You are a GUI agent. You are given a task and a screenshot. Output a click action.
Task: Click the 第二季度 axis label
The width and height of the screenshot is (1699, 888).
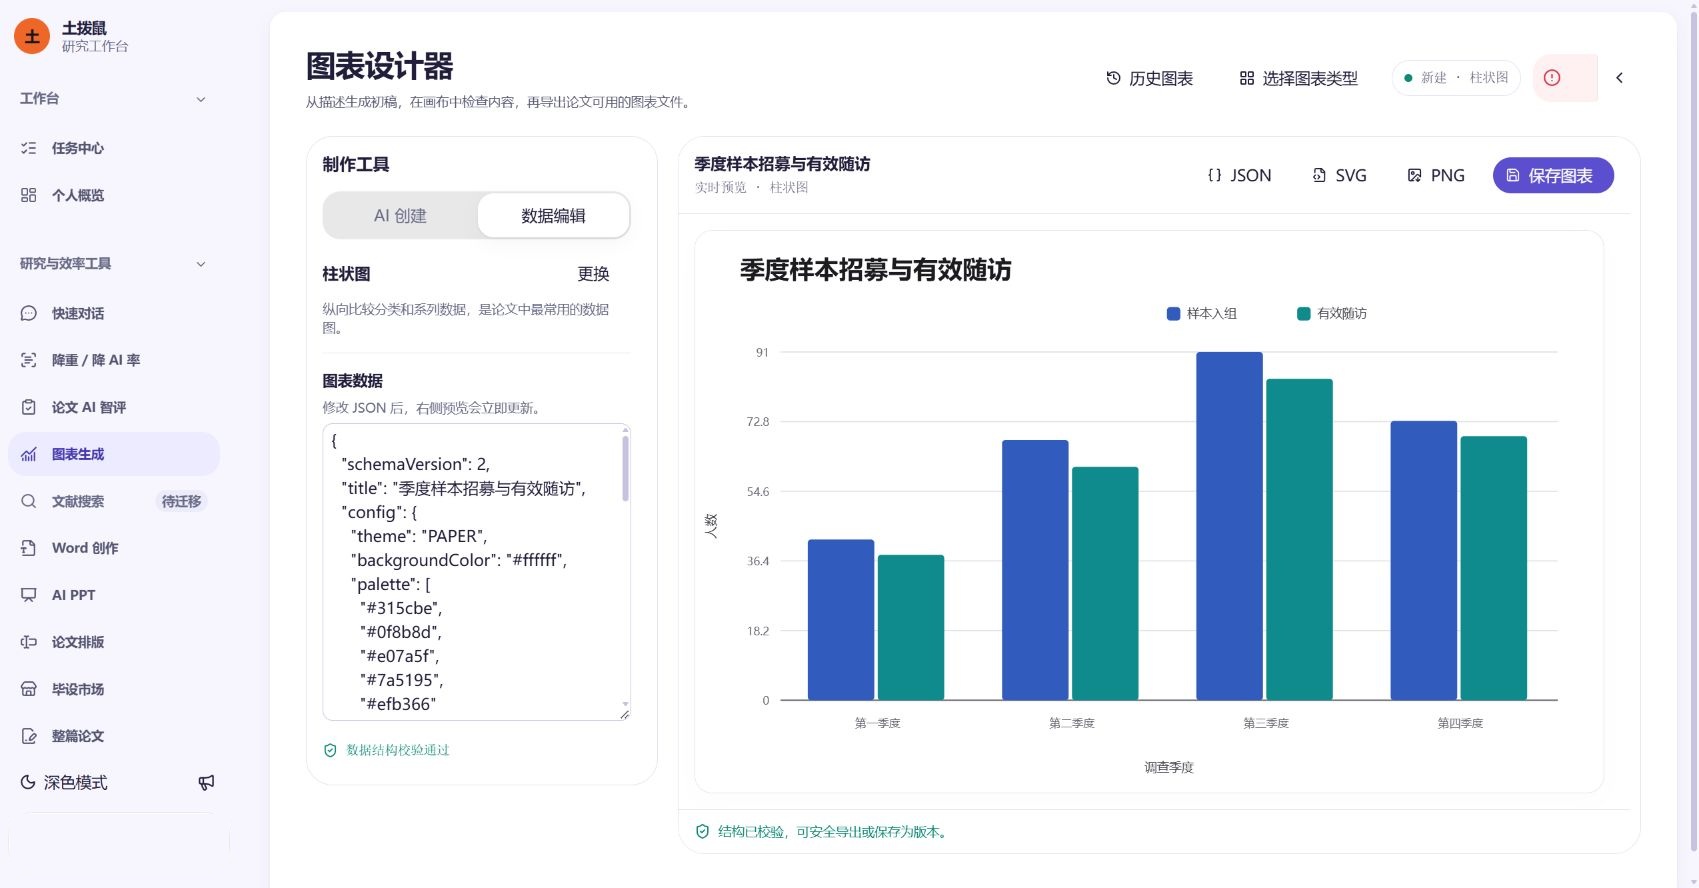pos(1071,723)
